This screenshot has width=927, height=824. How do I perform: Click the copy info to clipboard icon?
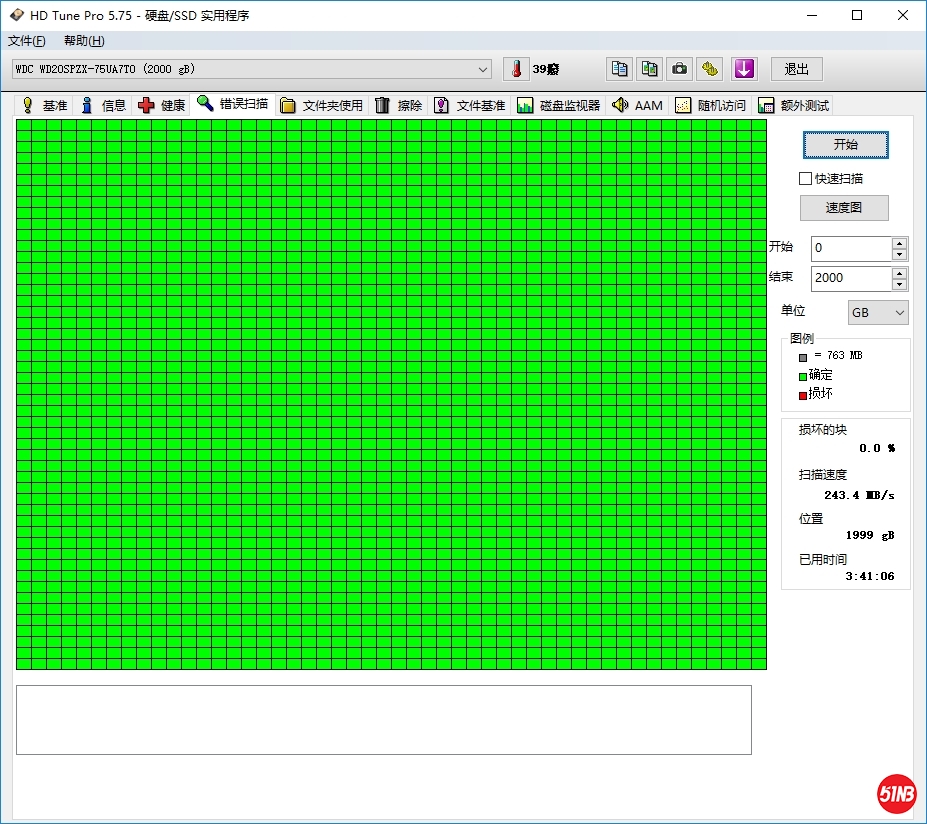(620, 69)
